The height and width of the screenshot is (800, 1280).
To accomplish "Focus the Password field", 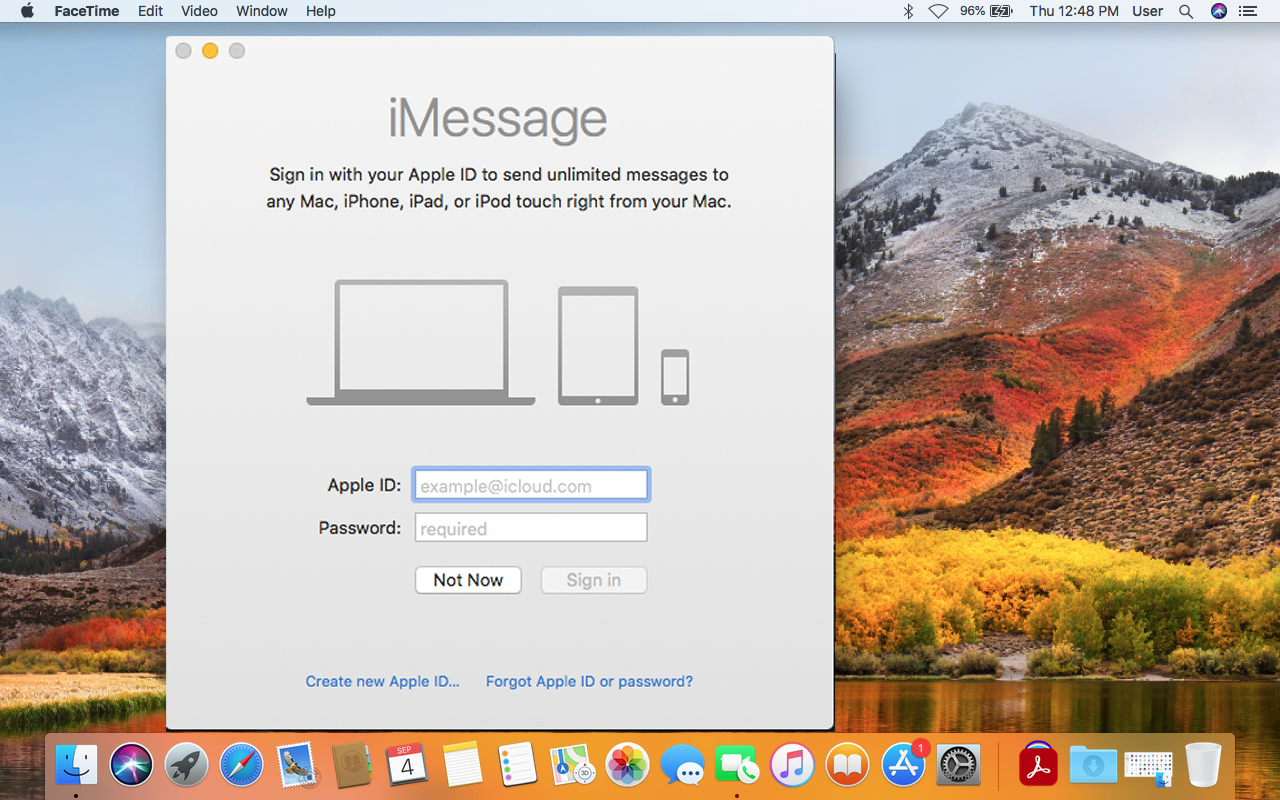I will [x=531, y=528].
